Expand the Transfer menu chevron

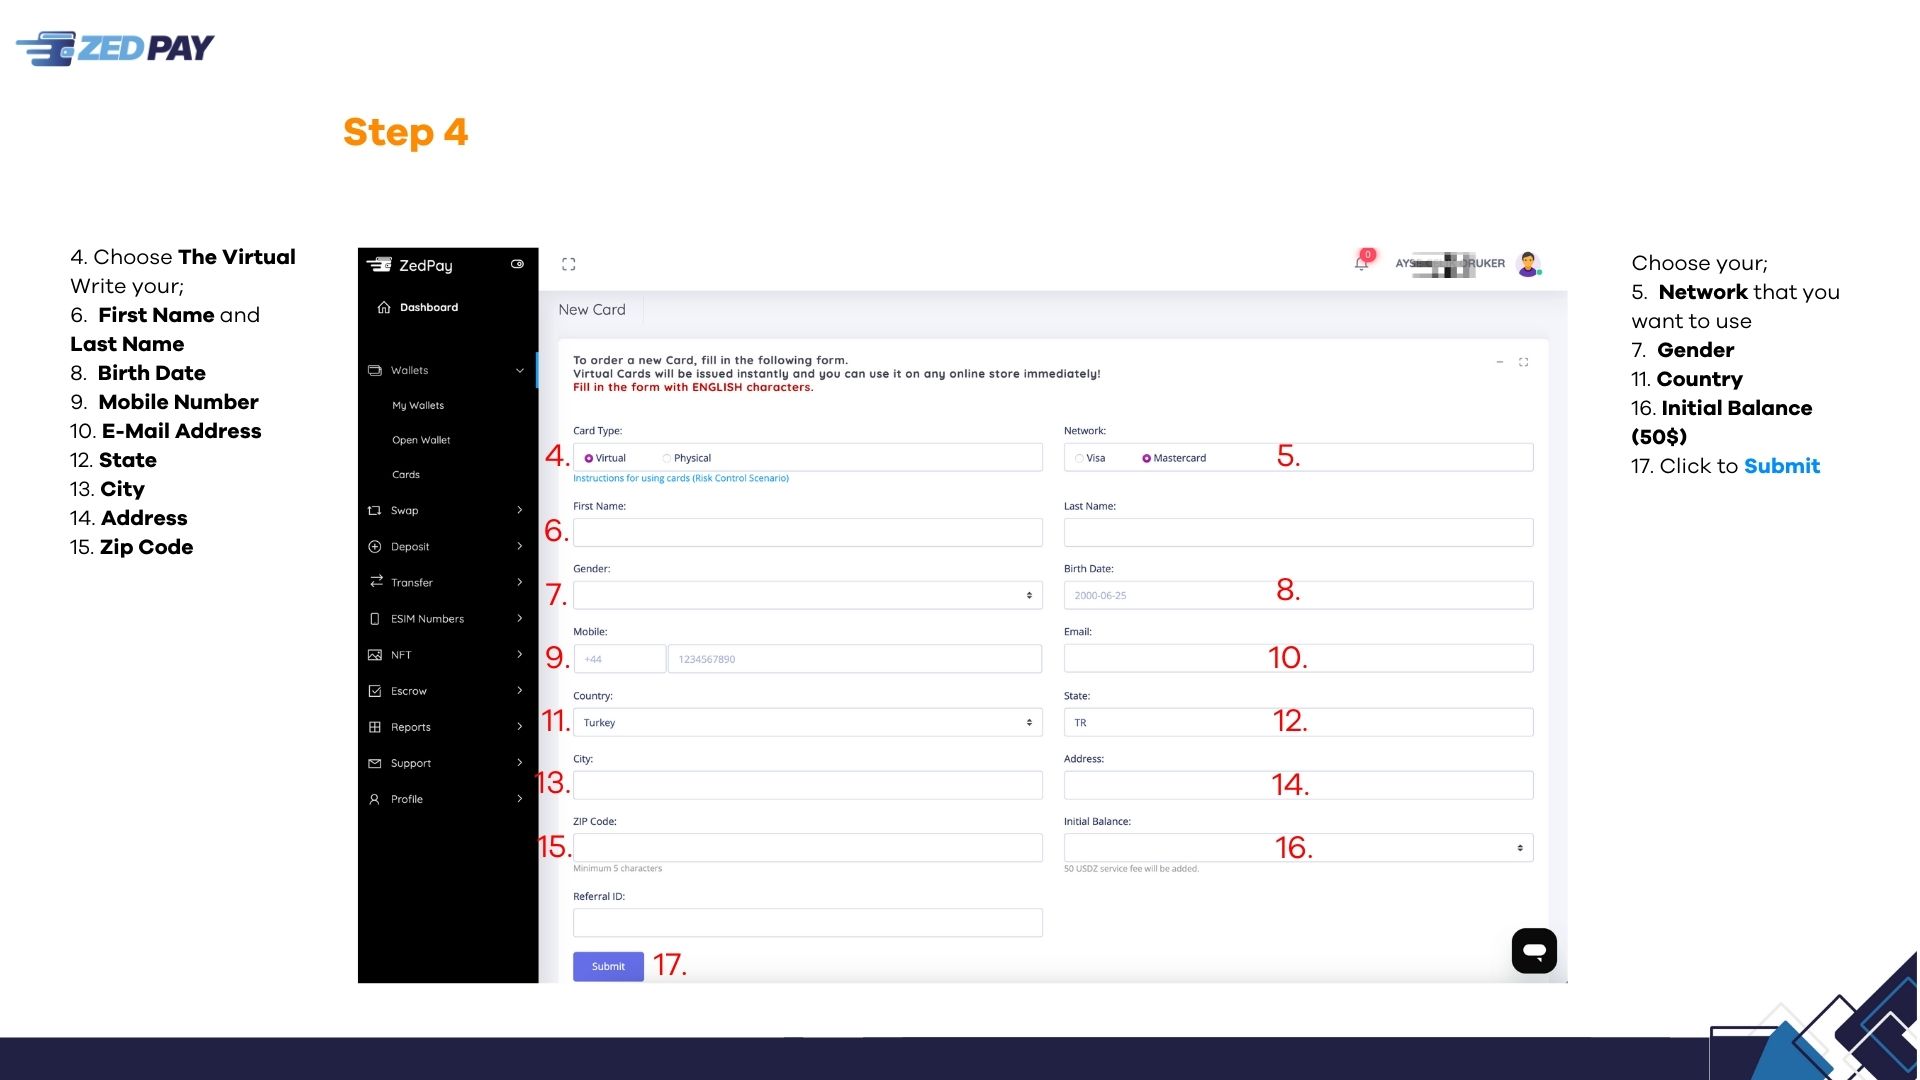[x=520, y=582]
